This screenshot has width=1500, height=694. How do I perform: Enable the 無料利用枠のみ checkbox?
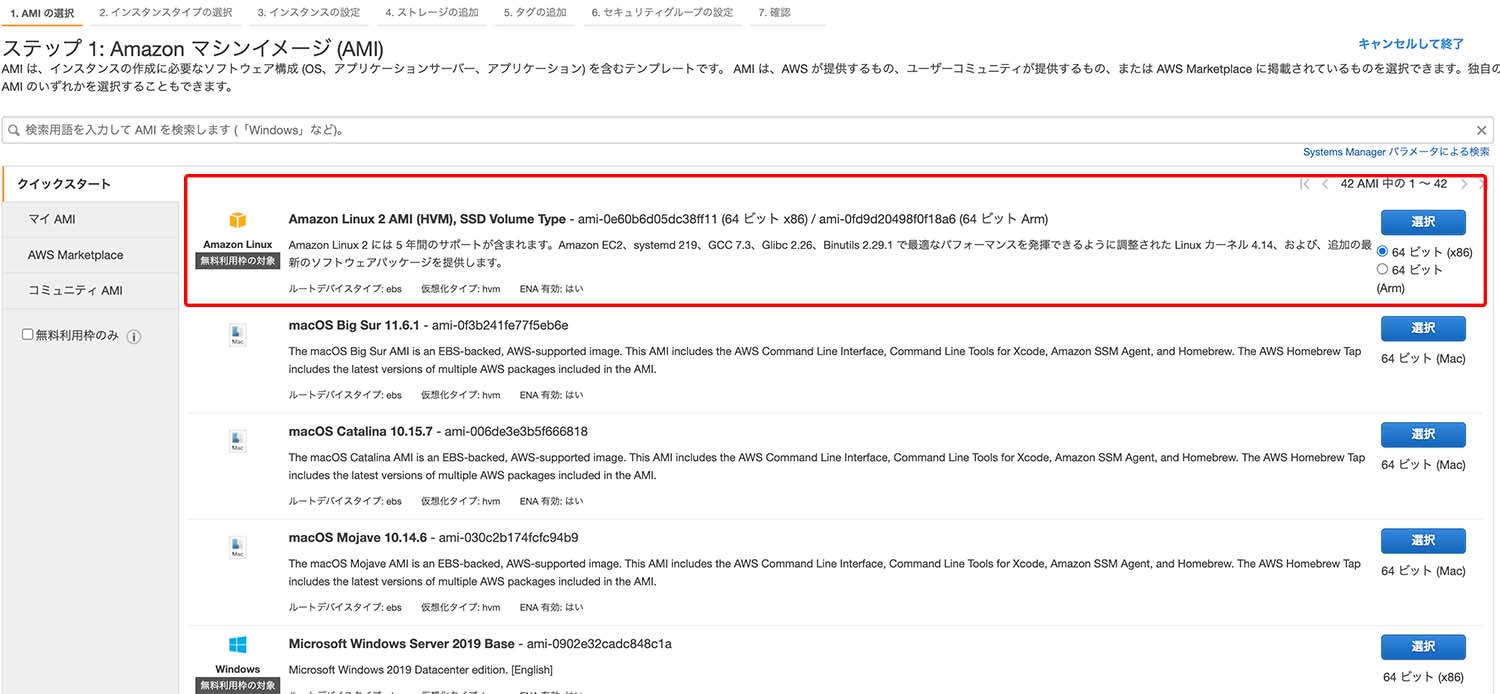point(28,335)
